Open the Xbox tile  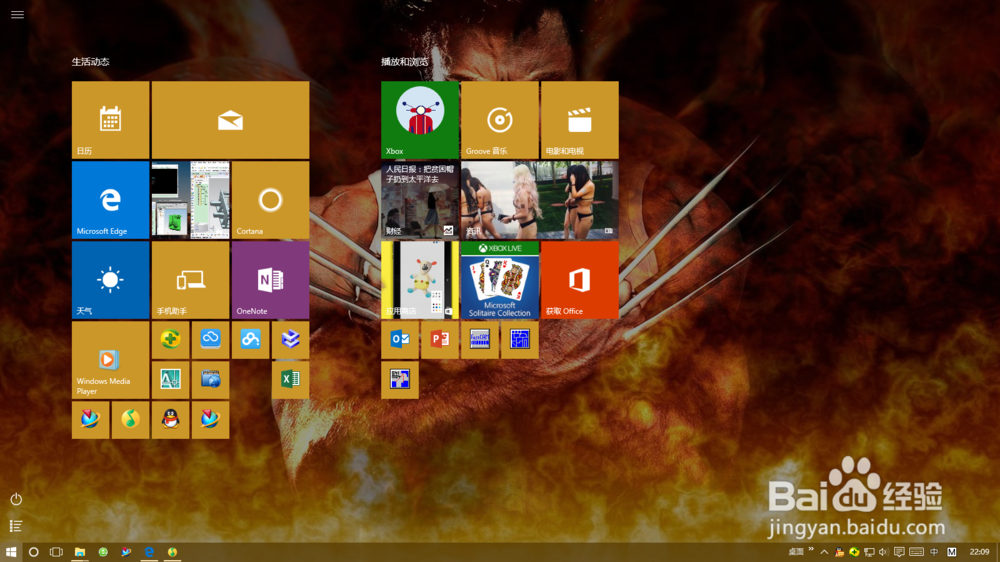coord(420,120)
